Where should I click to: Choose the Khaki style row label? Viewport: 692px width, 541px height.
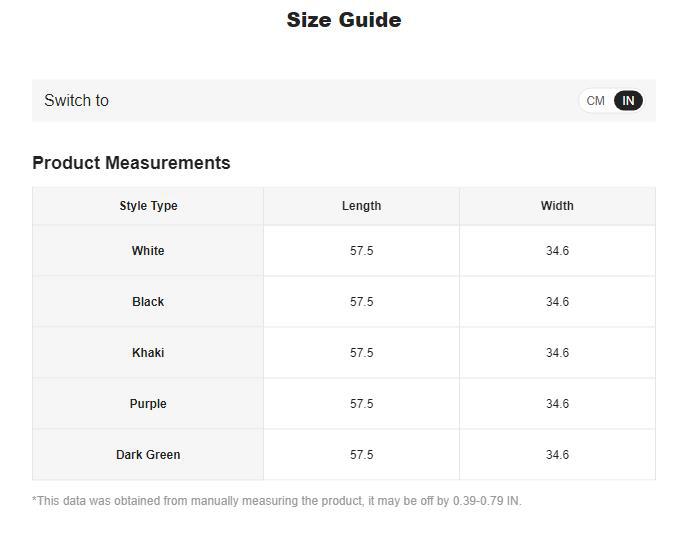[148, 353]
